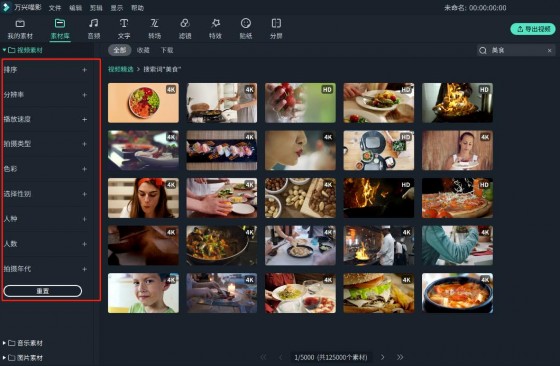This screenshot has width=560, height=366.
Task: Select the woman cooking at stove thumbnail
Action: click(222, 103)
